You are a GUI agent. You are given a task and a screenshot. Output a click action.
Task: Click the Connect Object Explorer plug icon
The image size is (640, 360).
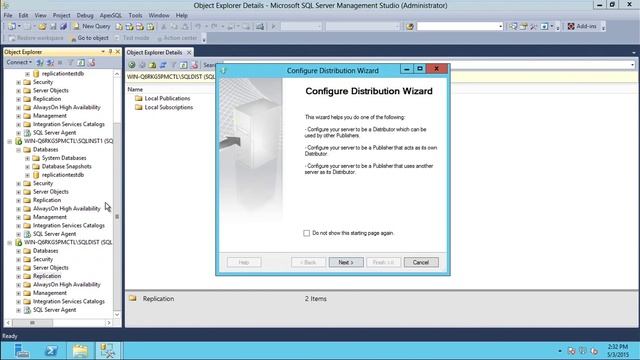(40, 62)
